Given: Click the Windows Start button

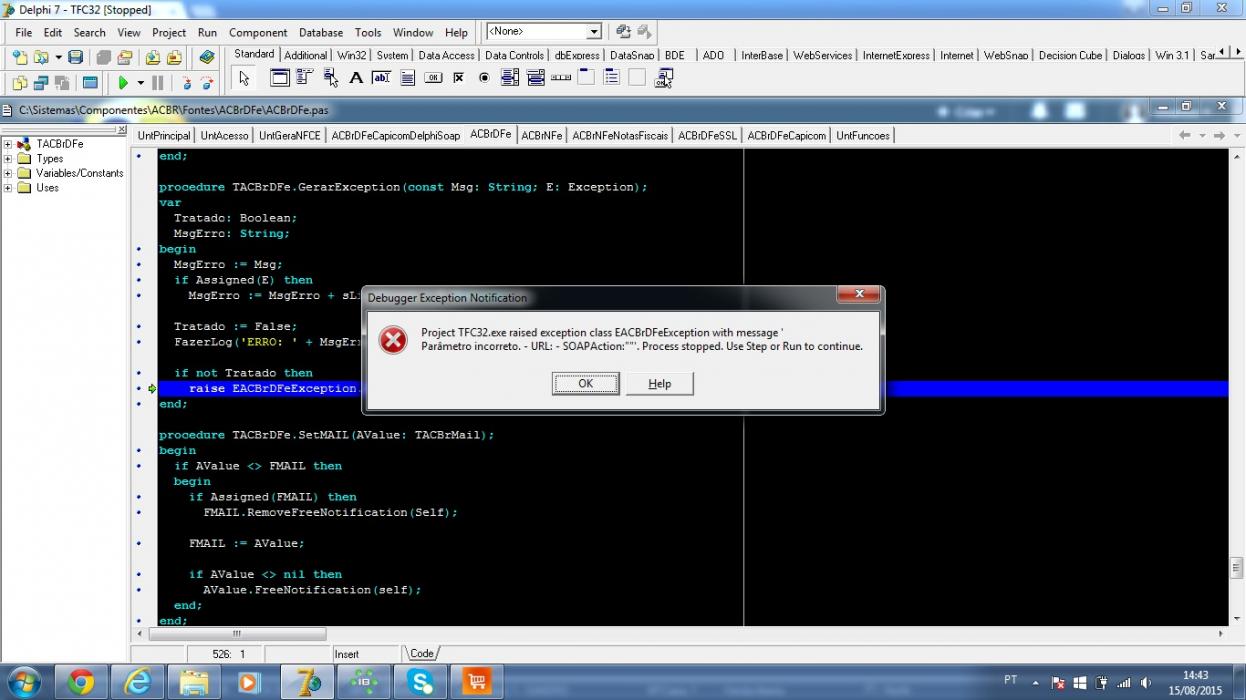Looking at the screenshot, I should pos(24,682).
